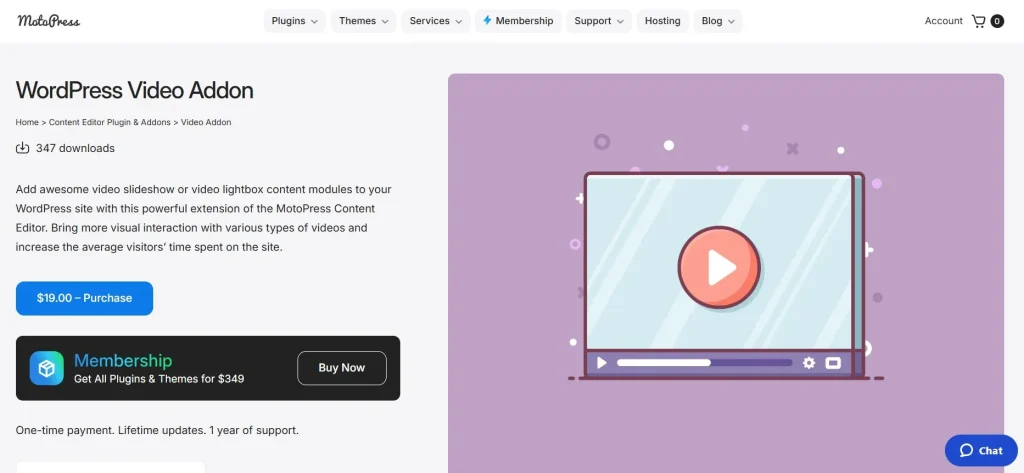Open Content Editor Plugin & Addons breadcrumb
Screen dimensions: 1024x473
coord(109,122)
